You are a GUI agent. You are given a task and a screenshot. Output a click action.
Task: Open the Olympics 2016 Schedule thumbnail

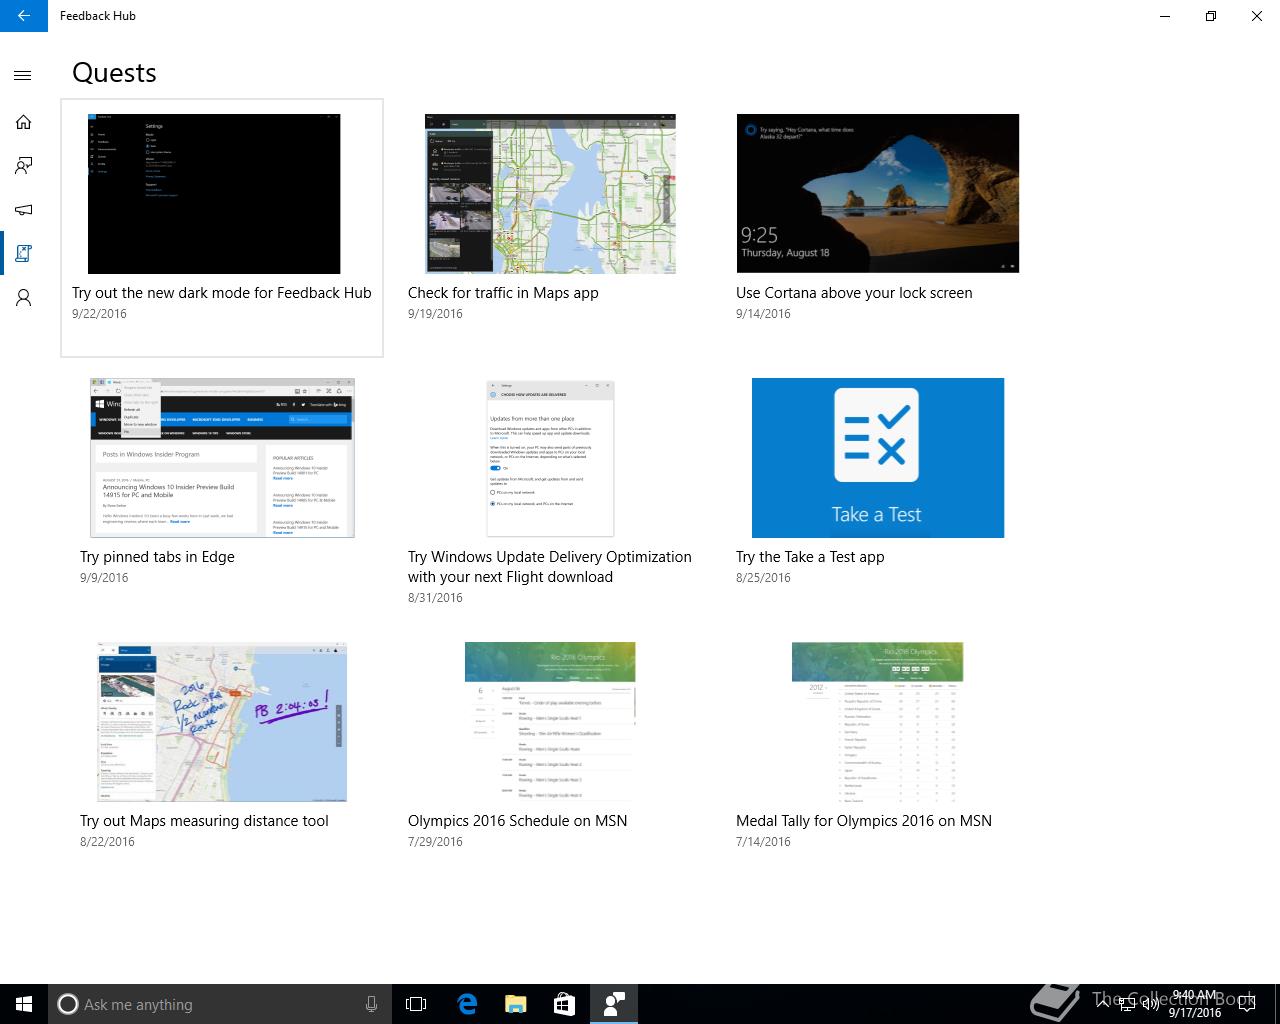550,722
